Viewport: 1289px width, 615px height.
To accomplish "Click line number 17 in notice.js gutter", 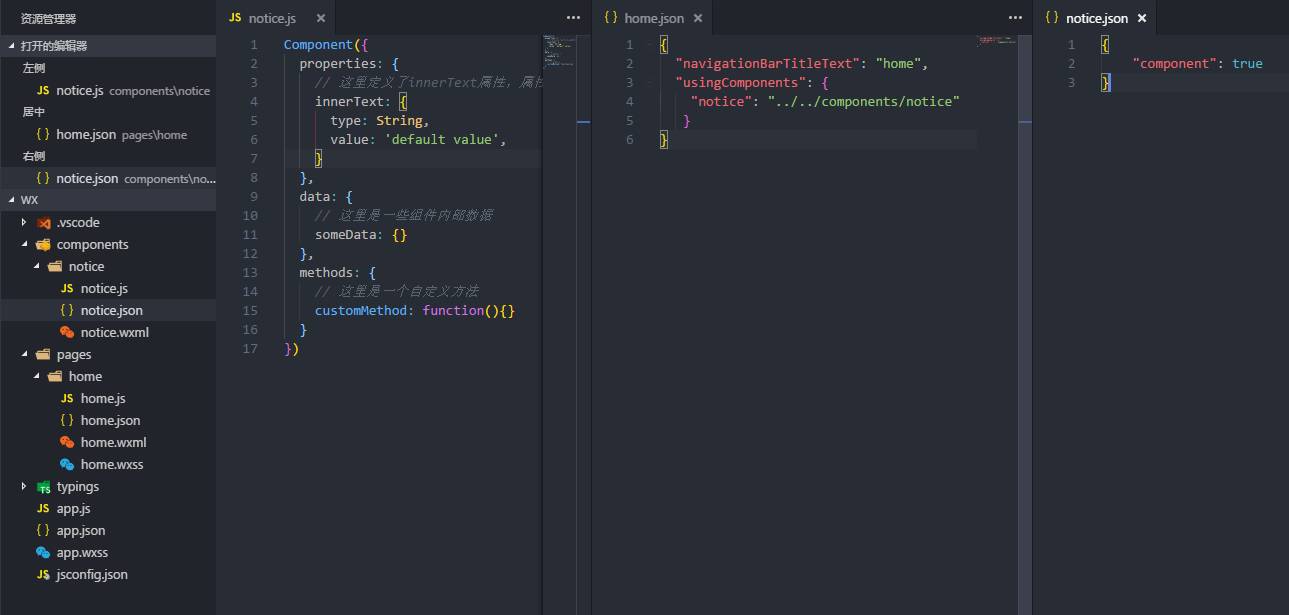I will point(250,349).
